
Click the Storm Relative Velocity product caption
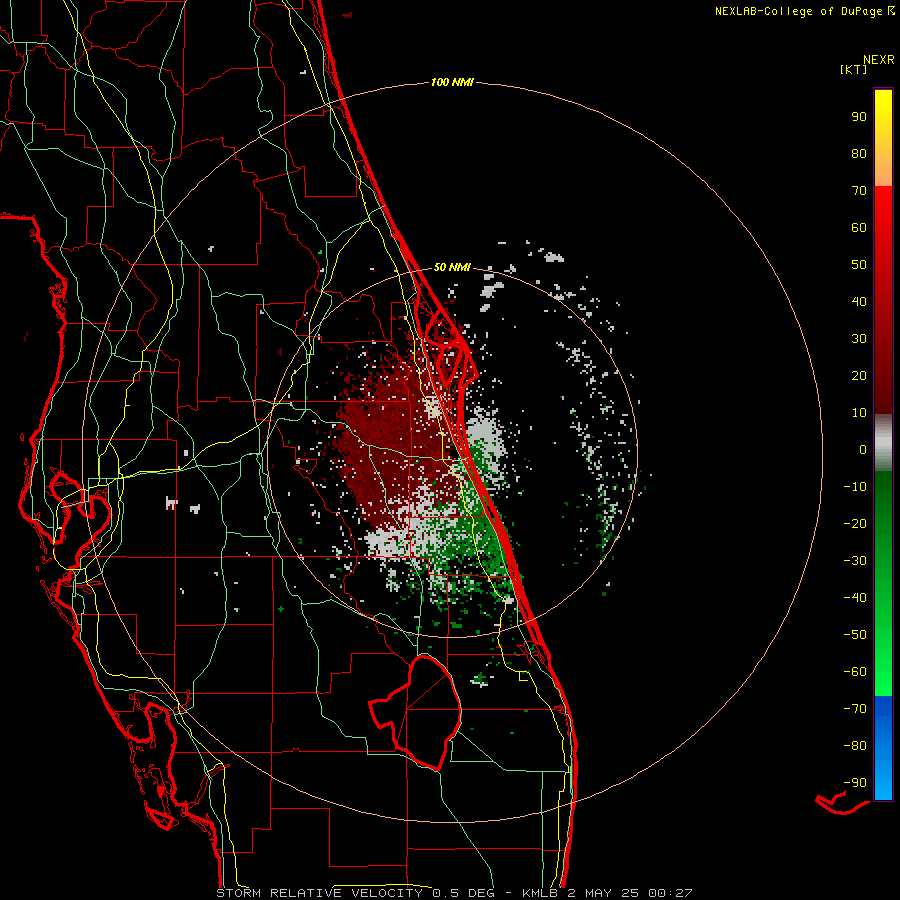[x=454, y=893]
